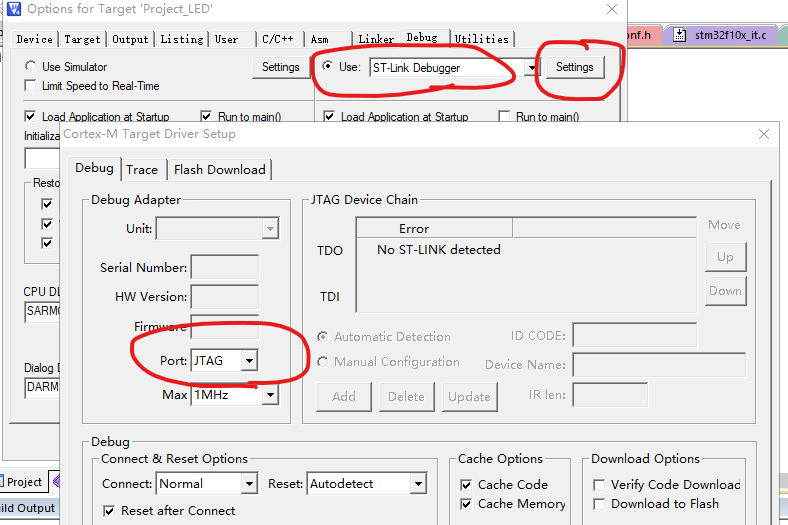Open the Max clock 1MHz dropdown
The height and width of the screenshot is (525, 788).
click(270, 395)
